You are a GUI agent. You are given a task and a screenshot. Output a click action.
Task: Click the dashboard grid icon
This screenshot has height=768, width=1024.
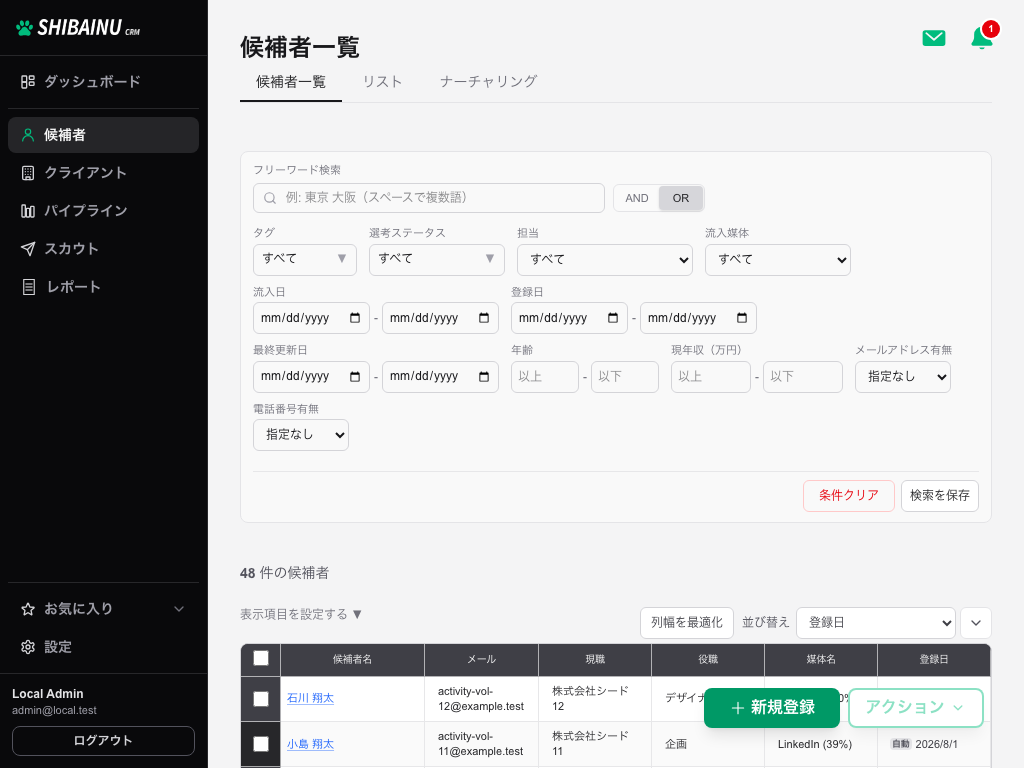pos(27,82)
